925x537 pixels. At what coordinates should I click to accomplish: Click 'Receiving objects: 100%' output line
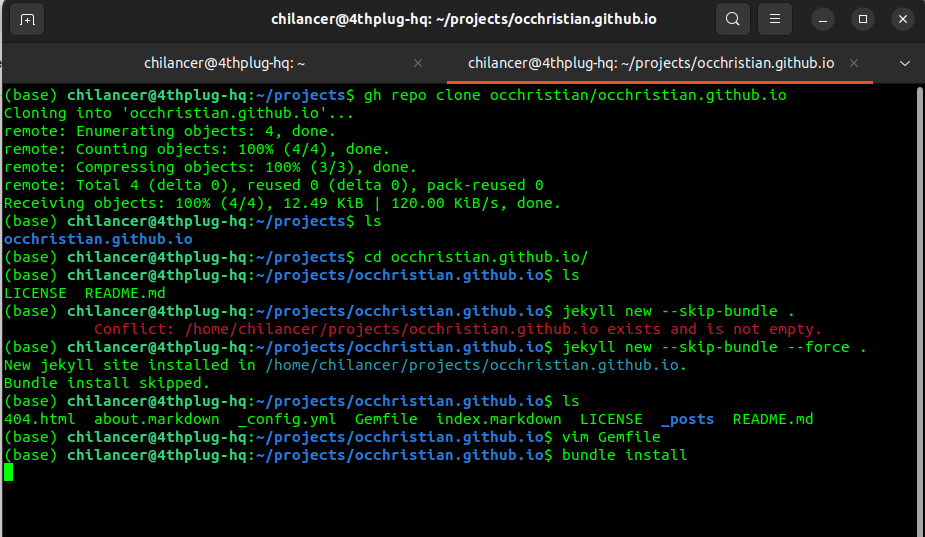[x=283, y=203]
